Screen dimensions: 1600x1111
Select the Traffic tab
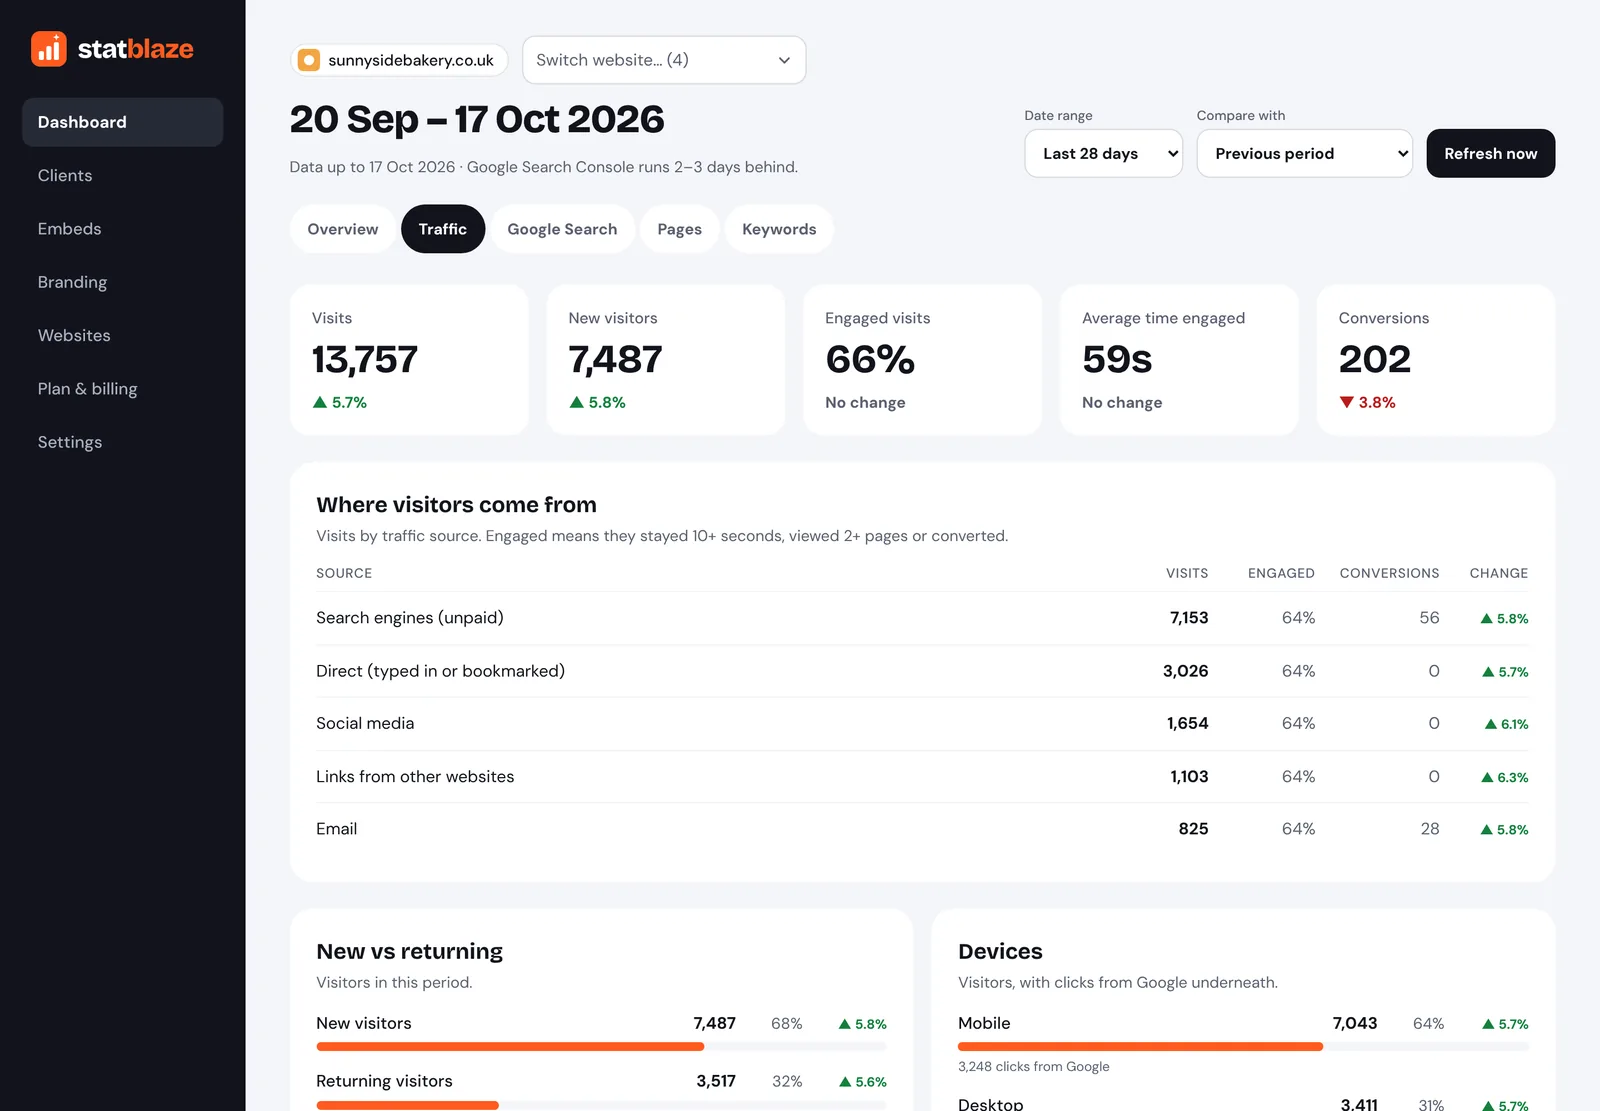tap(443, 229)
